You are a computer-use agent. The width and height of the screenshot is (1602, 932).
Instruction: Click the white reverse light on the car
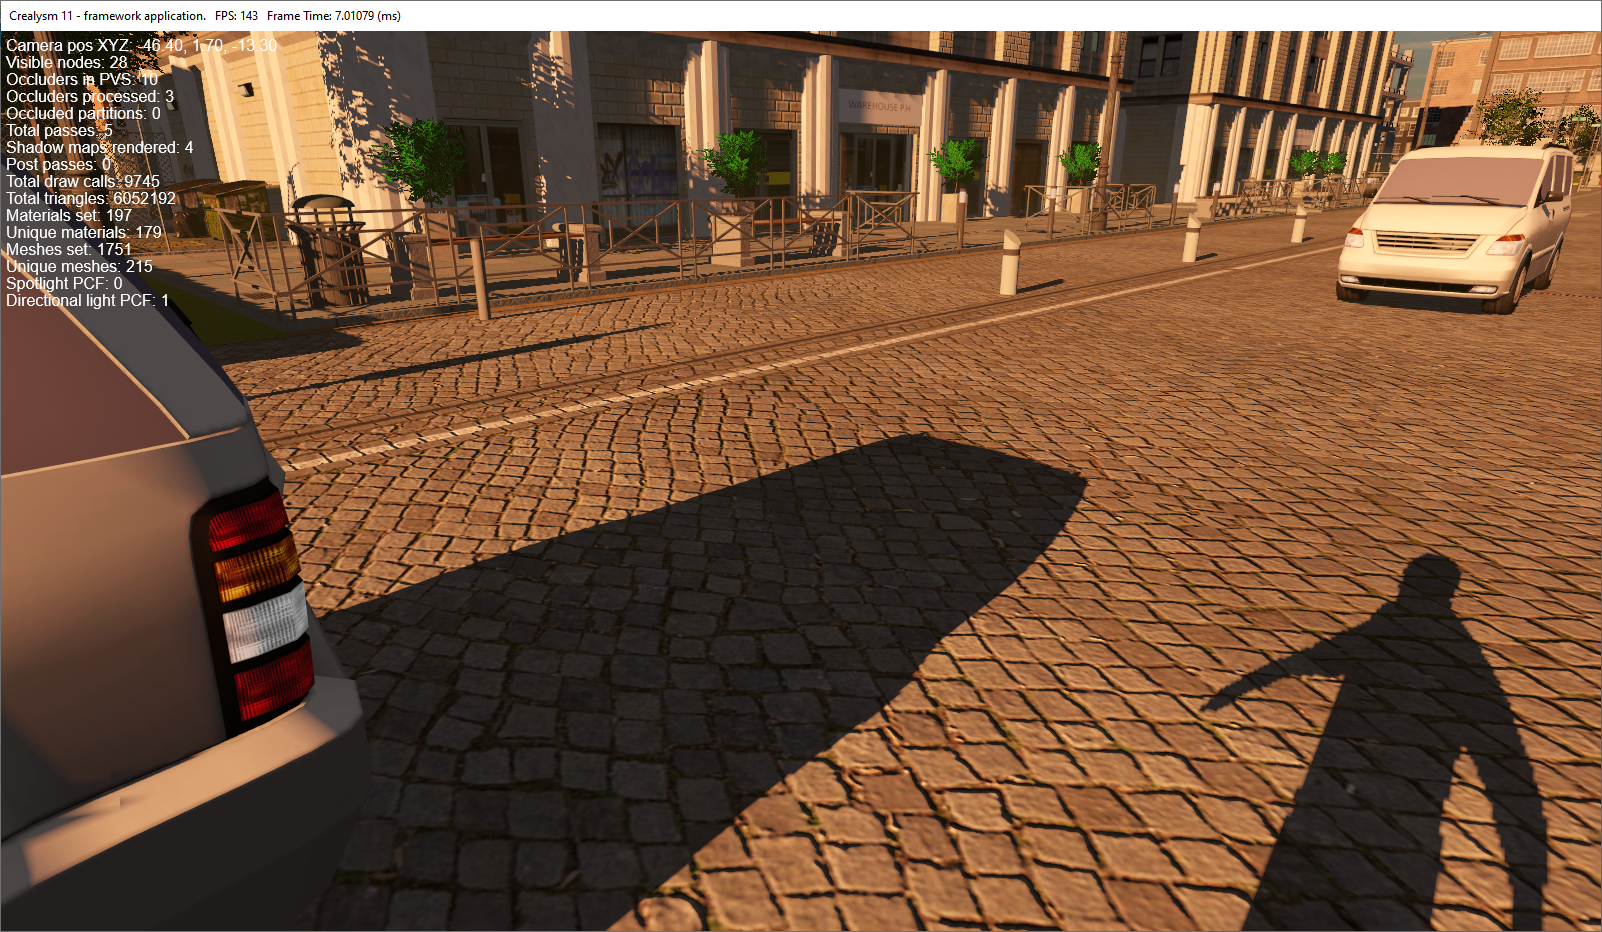[x=266, y=622]
